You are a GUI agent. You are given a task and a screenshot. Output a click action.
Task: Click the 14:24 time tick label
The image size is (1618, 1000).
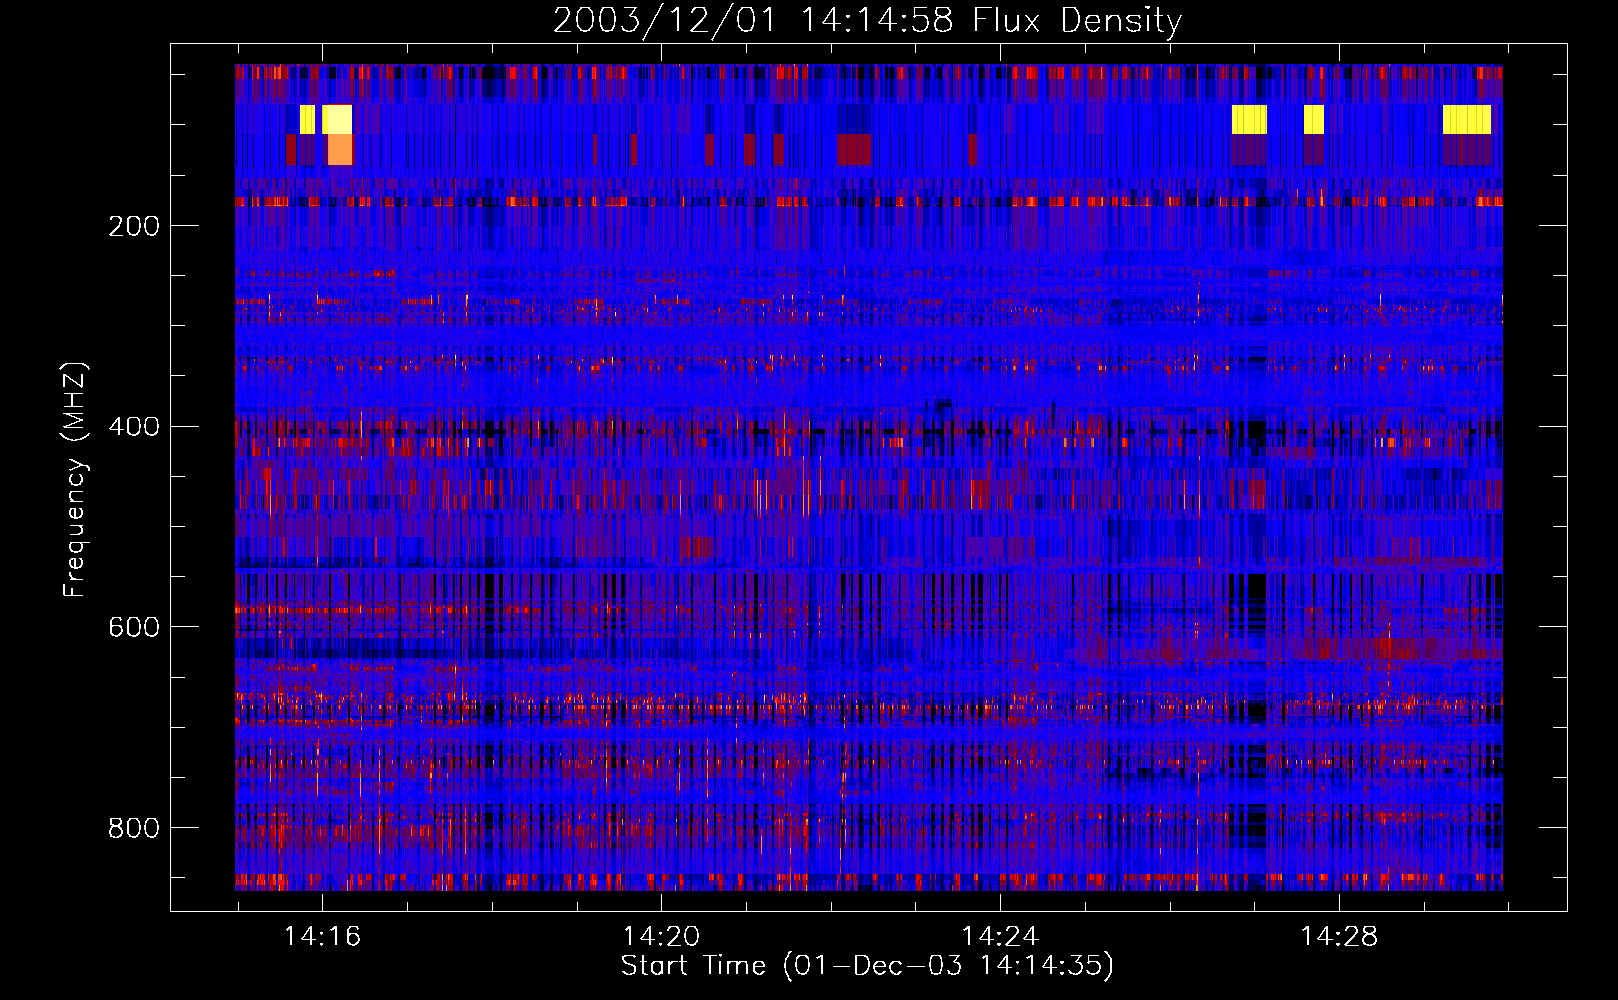tap(1000, 937)
